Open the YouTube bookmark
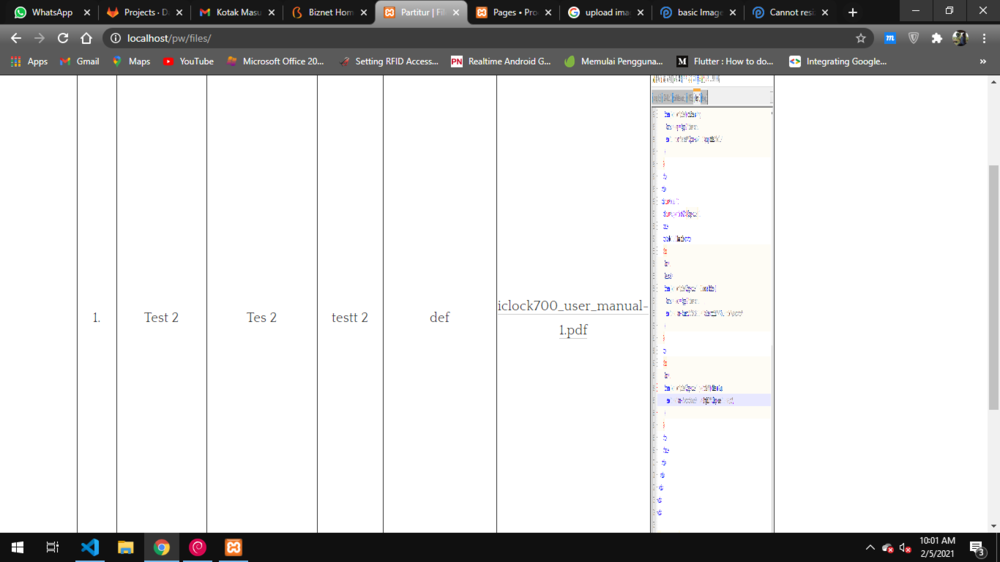The height and width of the screenshot is (562, 1000). 188,61
